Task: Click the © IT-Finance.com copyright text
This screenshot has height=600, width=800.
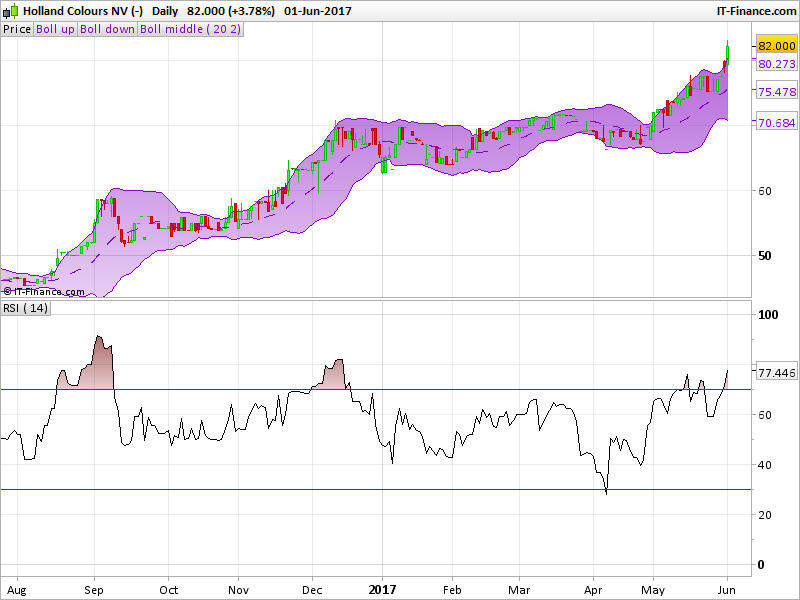Action: point(43,292)
